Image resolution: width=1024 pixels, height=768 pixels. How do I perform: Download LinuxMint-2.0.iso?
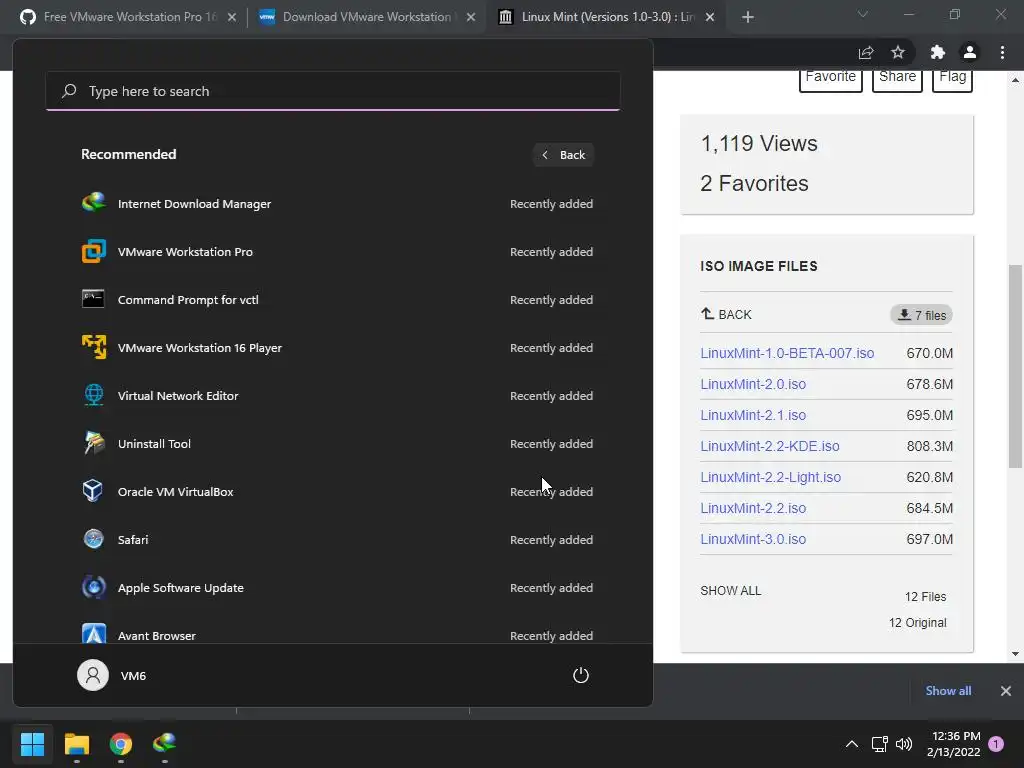pyautogui.click(x=753, y=384)
